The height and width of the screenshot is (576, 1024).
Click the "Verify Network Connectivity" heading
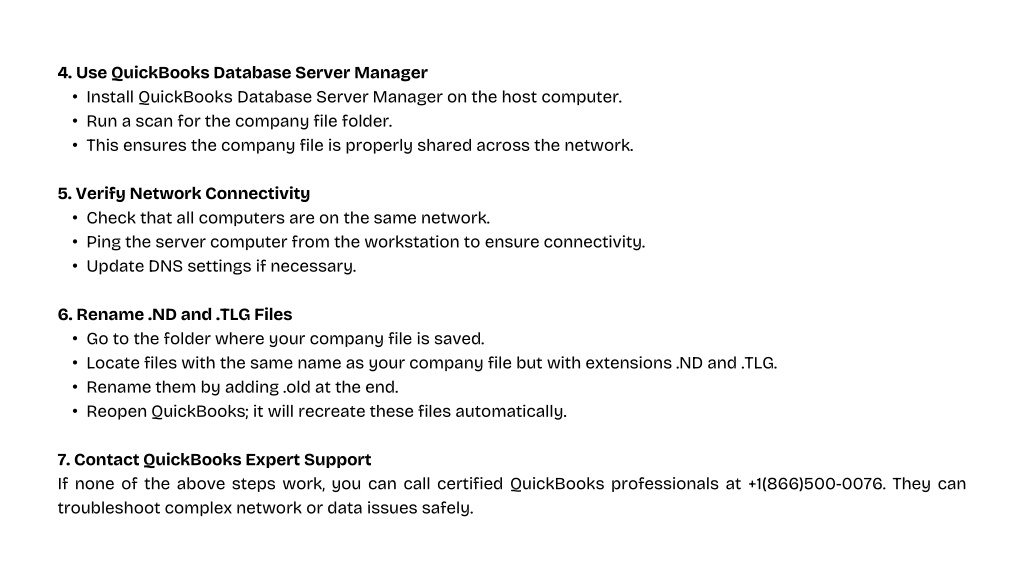tap(184, 193)
